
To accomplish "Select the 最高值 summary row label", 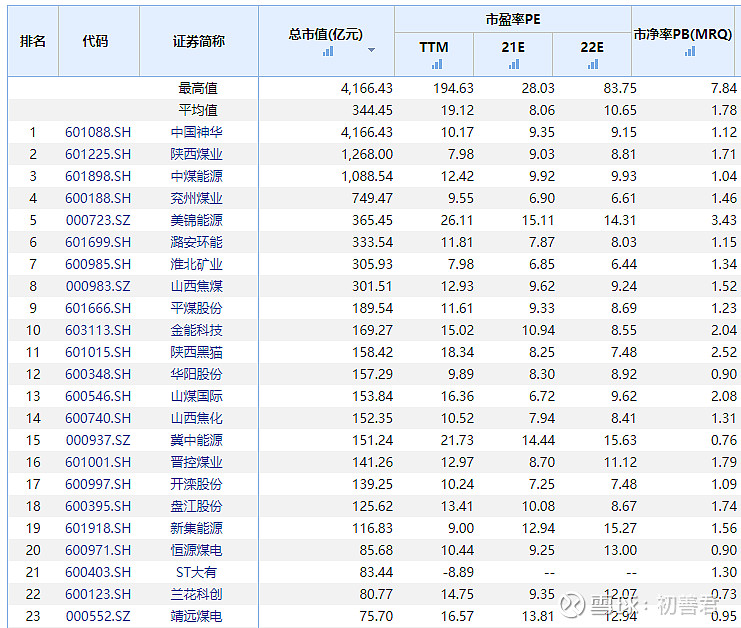I will point(198,88).
